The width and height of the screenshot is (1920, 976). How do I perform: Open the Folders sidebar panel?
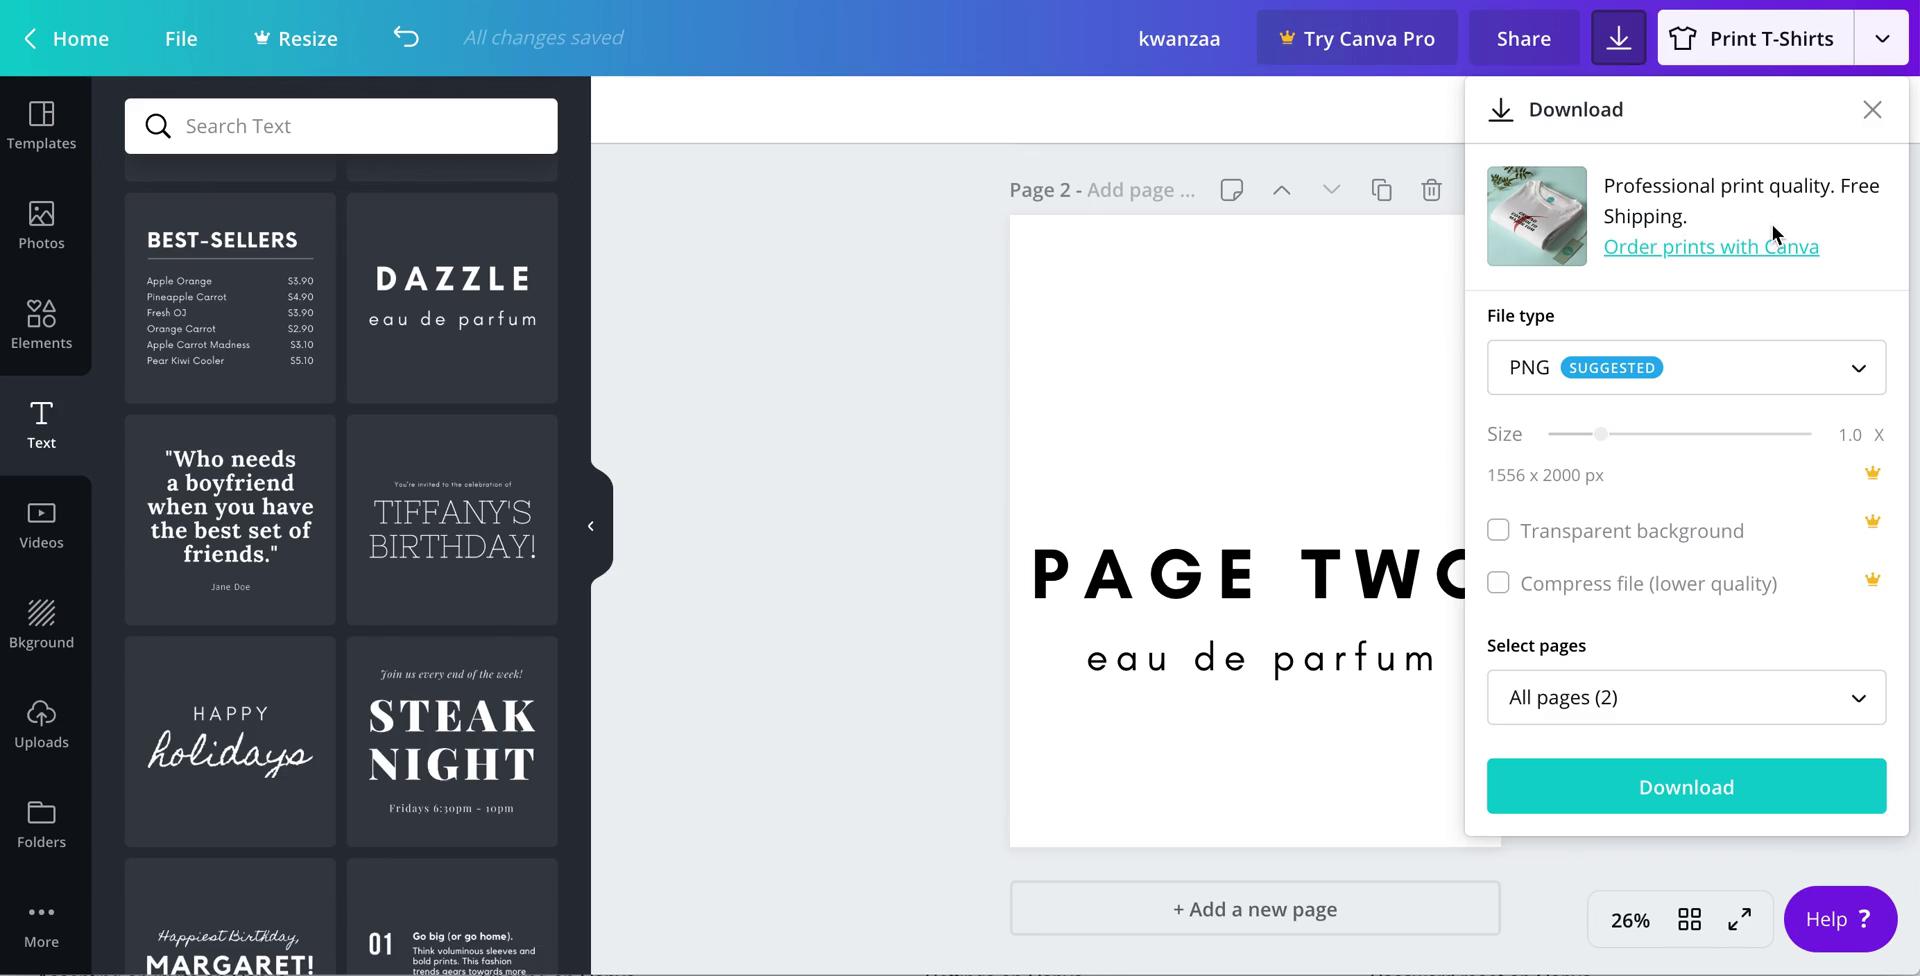pos(41,826)
